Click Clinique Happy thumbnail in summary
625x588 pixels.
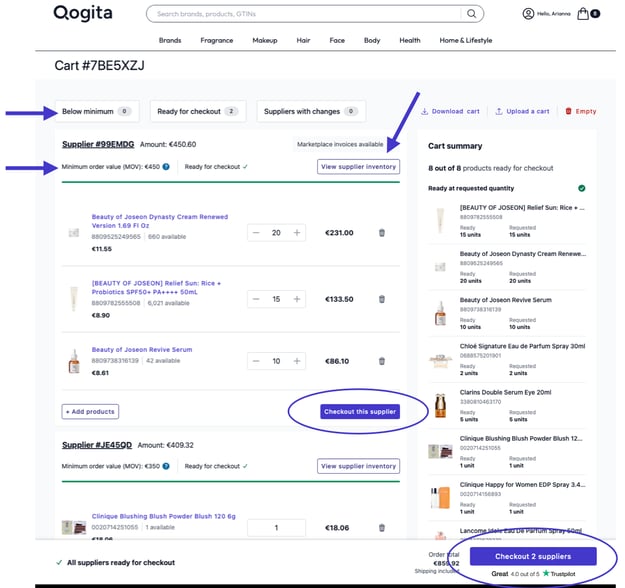[440, 498]
